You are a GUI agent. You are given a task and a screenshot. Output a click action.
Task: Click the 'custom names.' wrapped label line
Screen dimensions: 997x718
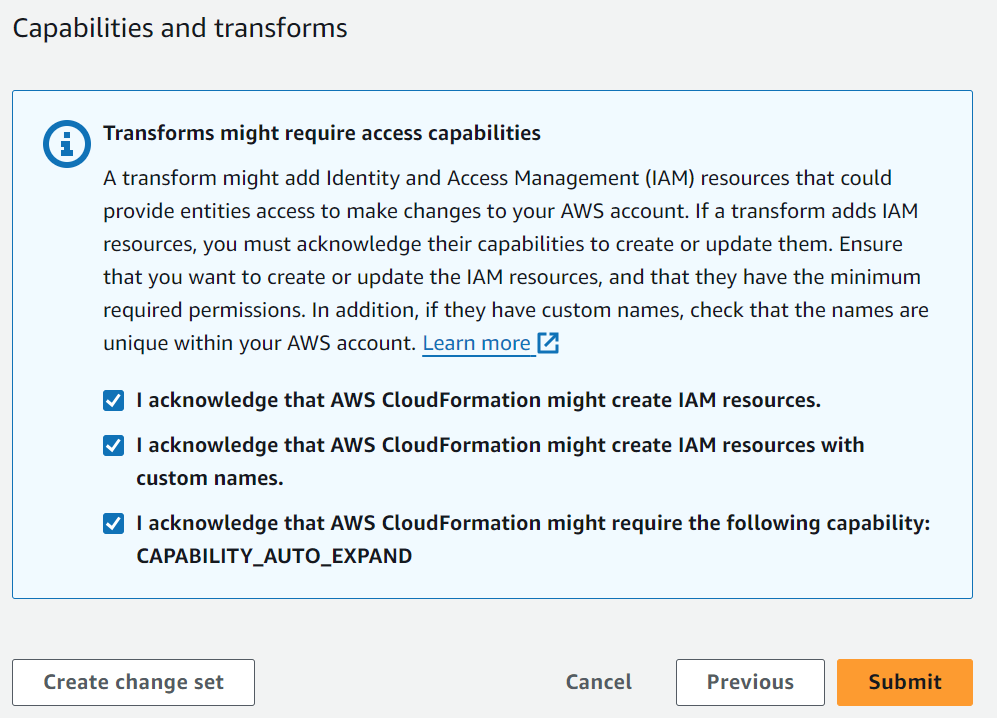tap(210, 478)
